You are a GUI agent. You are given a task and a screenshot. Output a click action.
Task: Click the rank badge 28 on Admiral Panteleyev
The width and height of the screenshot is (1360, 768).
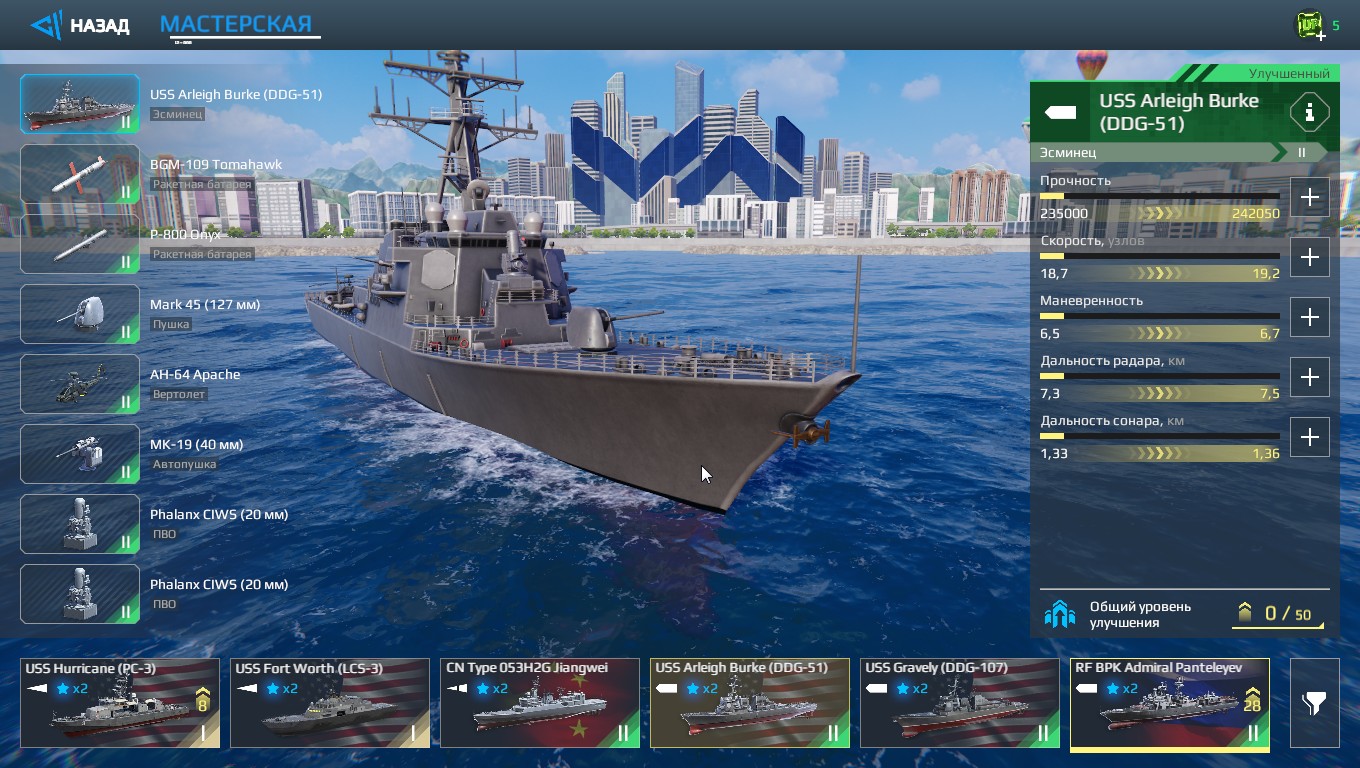1252,699
